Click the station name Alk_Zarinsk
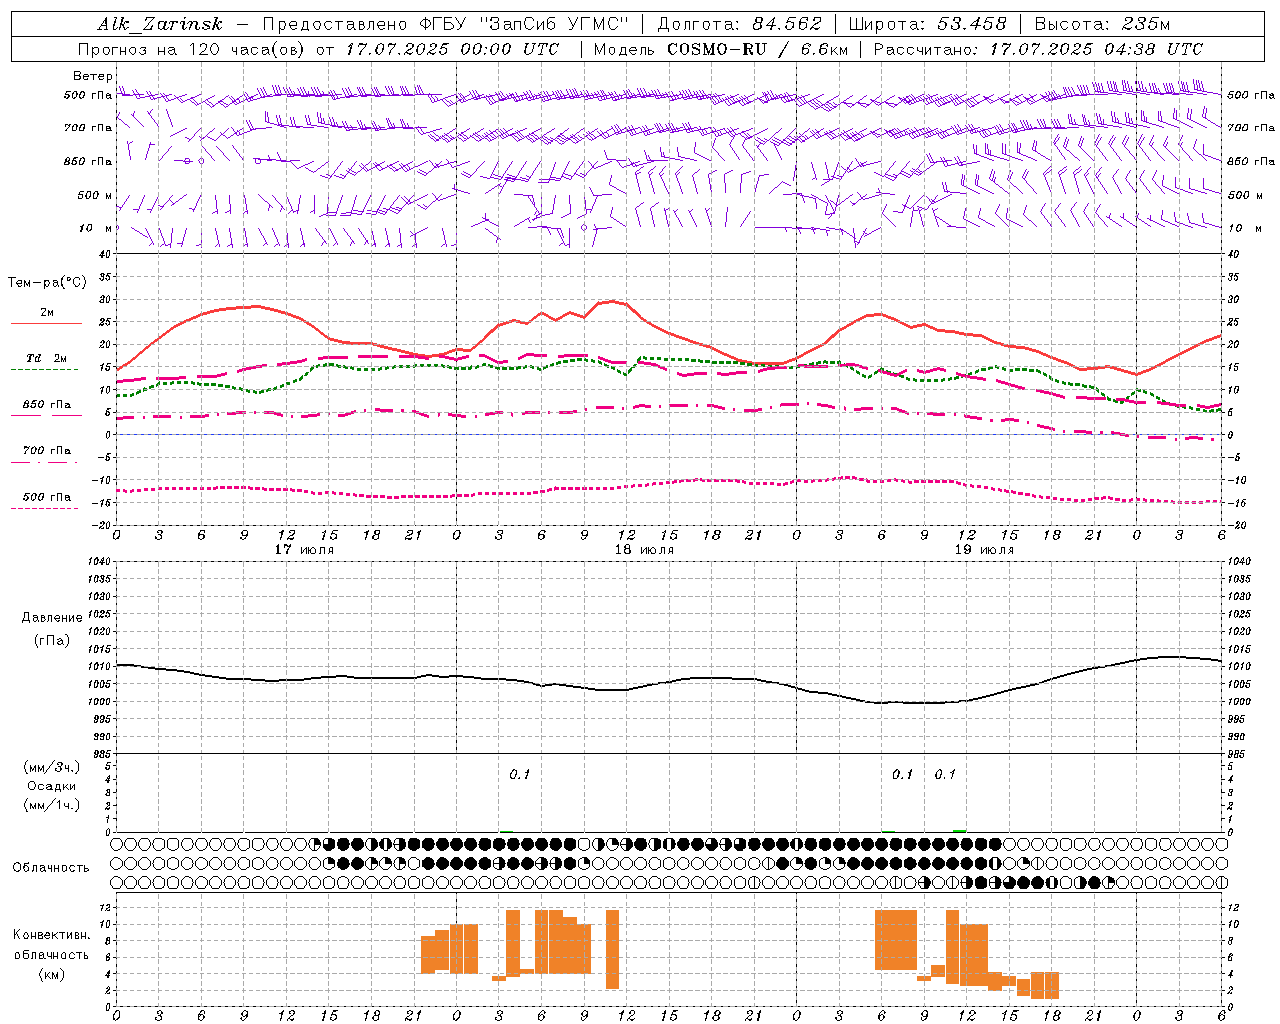1280x1024 pixels. coord(160,24)
